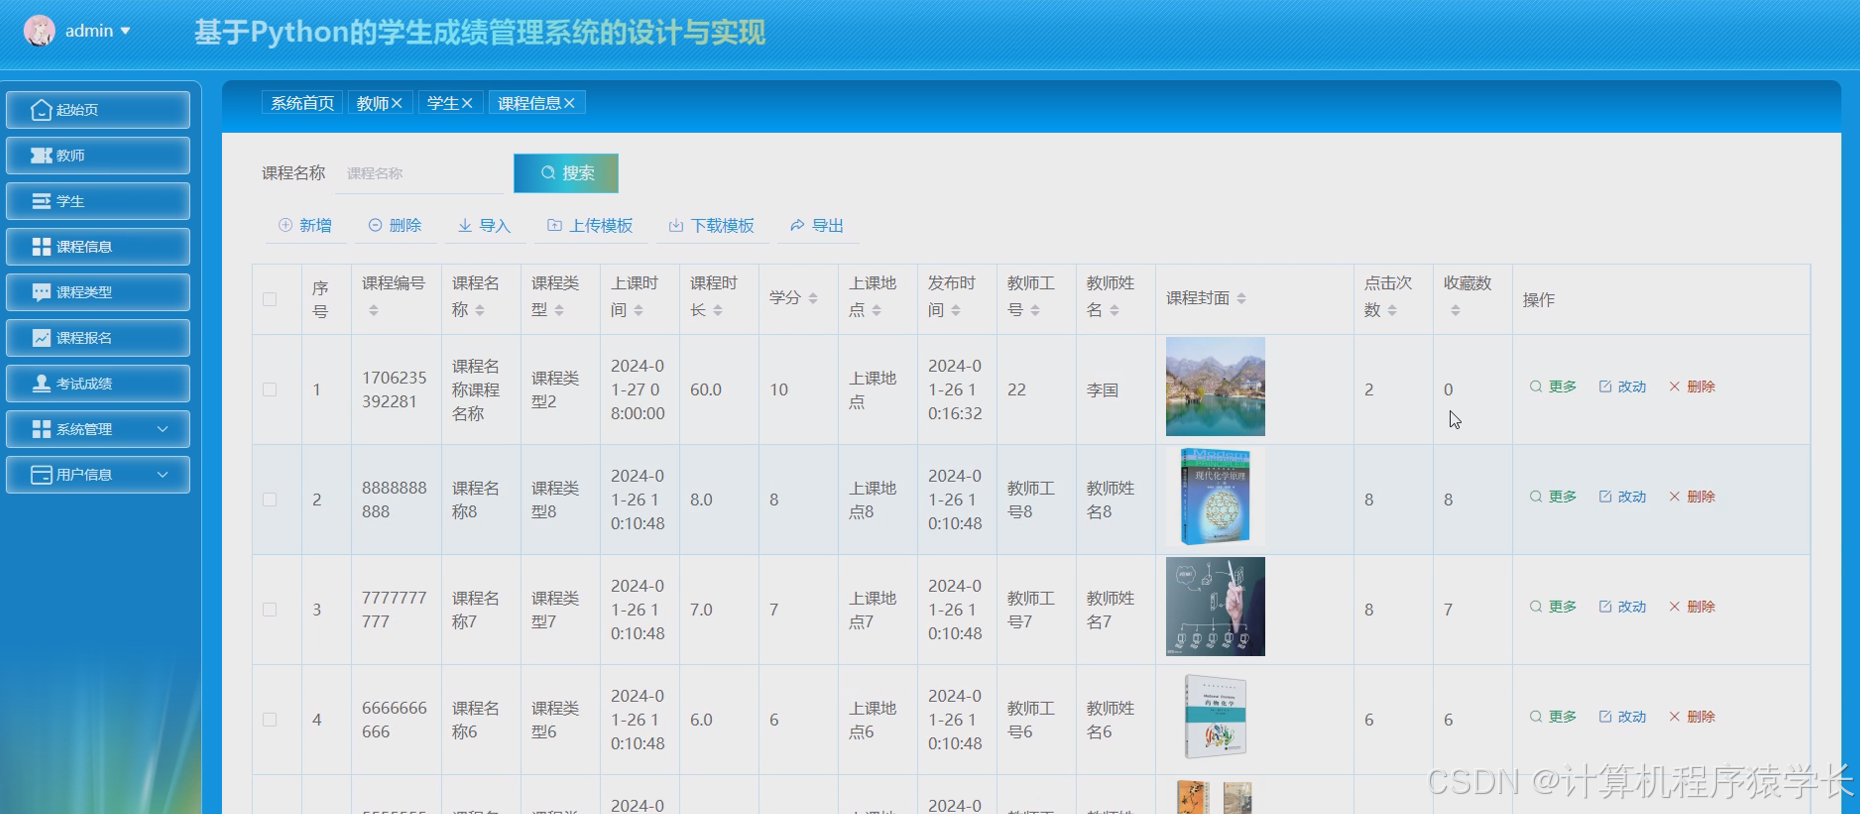Image resolution: width=1860 pixels, height=814 pixels.
Task: Open the 考试成绩 sidebar menu
Action: pyautogui.click(x=98, y=383)
